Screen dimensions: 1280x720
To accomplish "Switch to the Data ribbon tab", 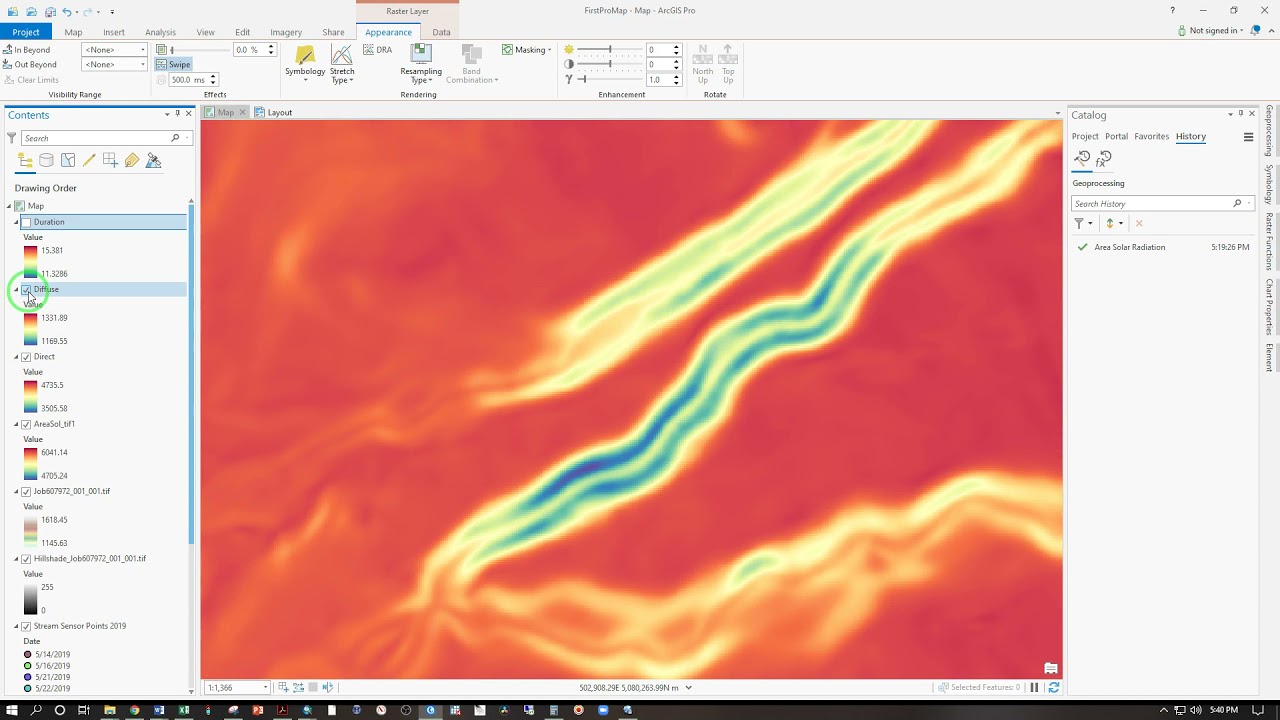I will pos(441,32).
